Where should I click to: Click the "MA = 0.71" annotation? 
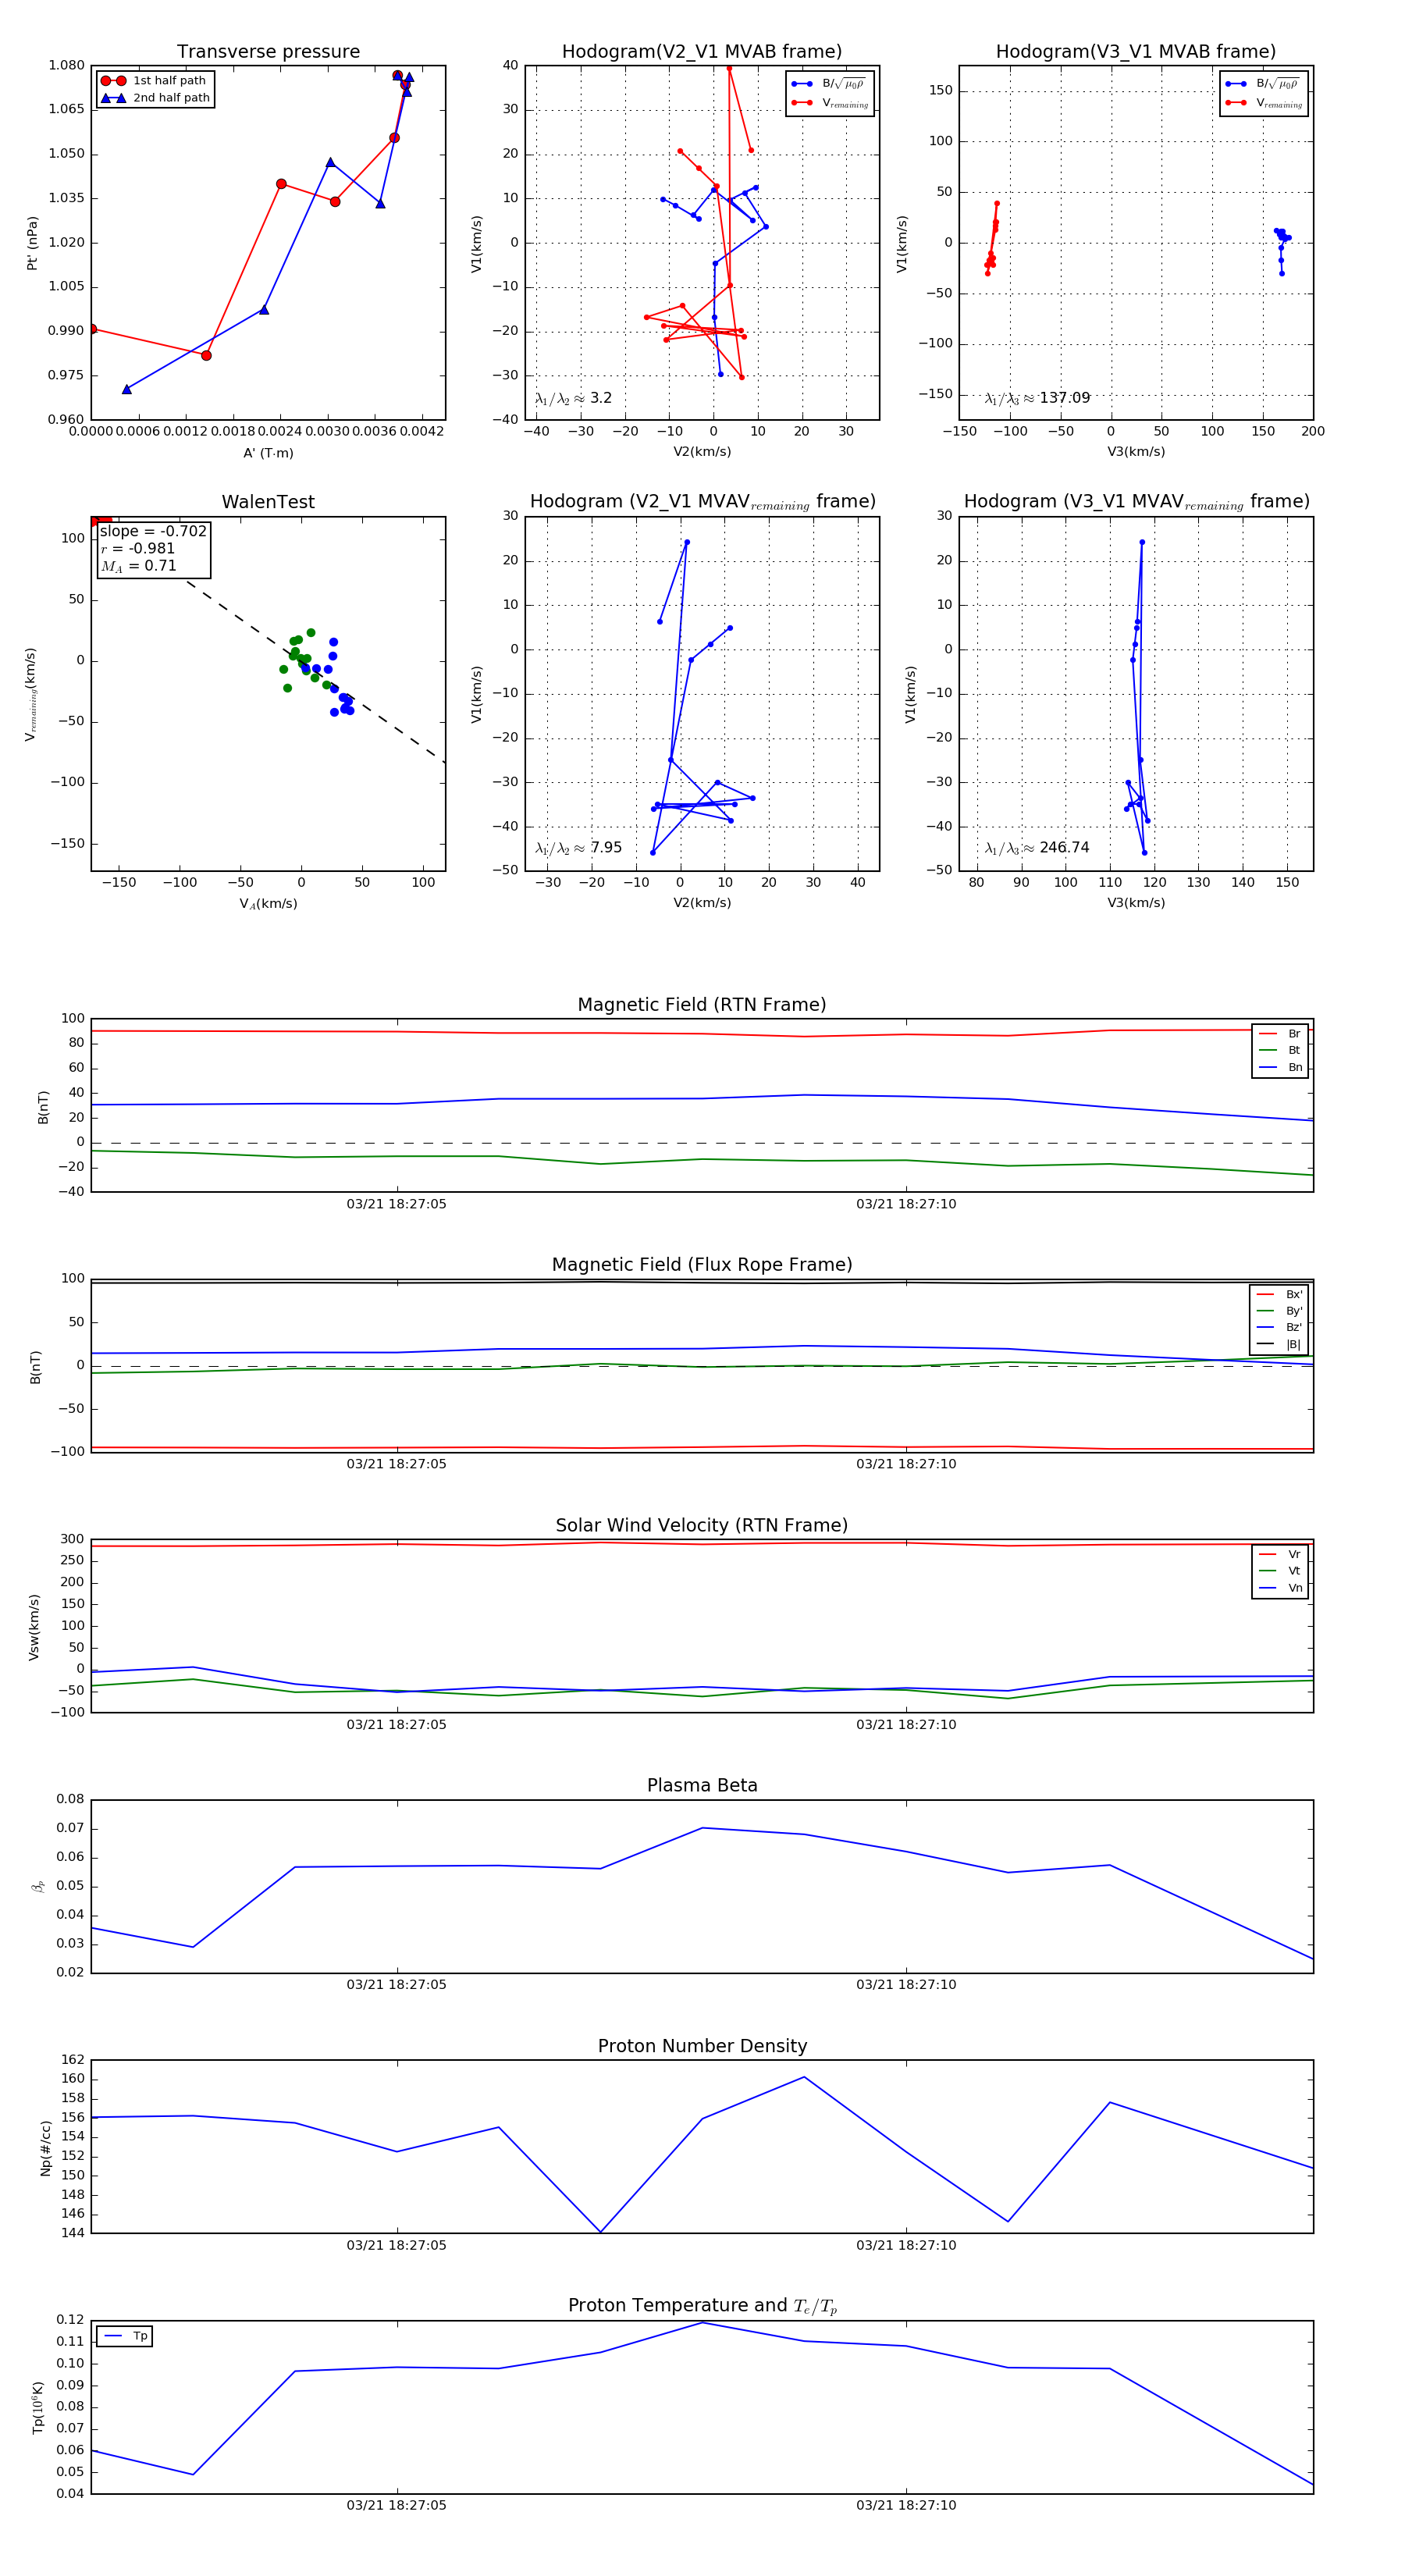coord(139,566)
